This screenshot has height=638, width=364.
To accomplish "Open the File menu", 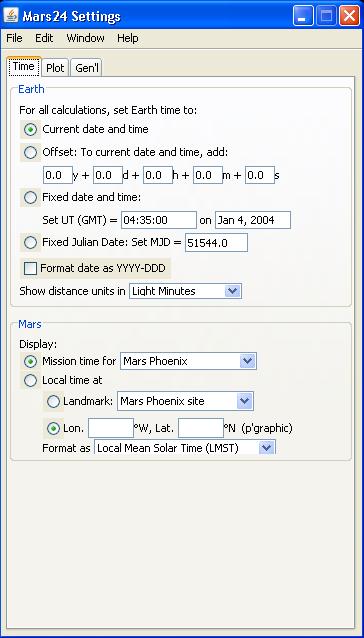I will tap(15, 38).
